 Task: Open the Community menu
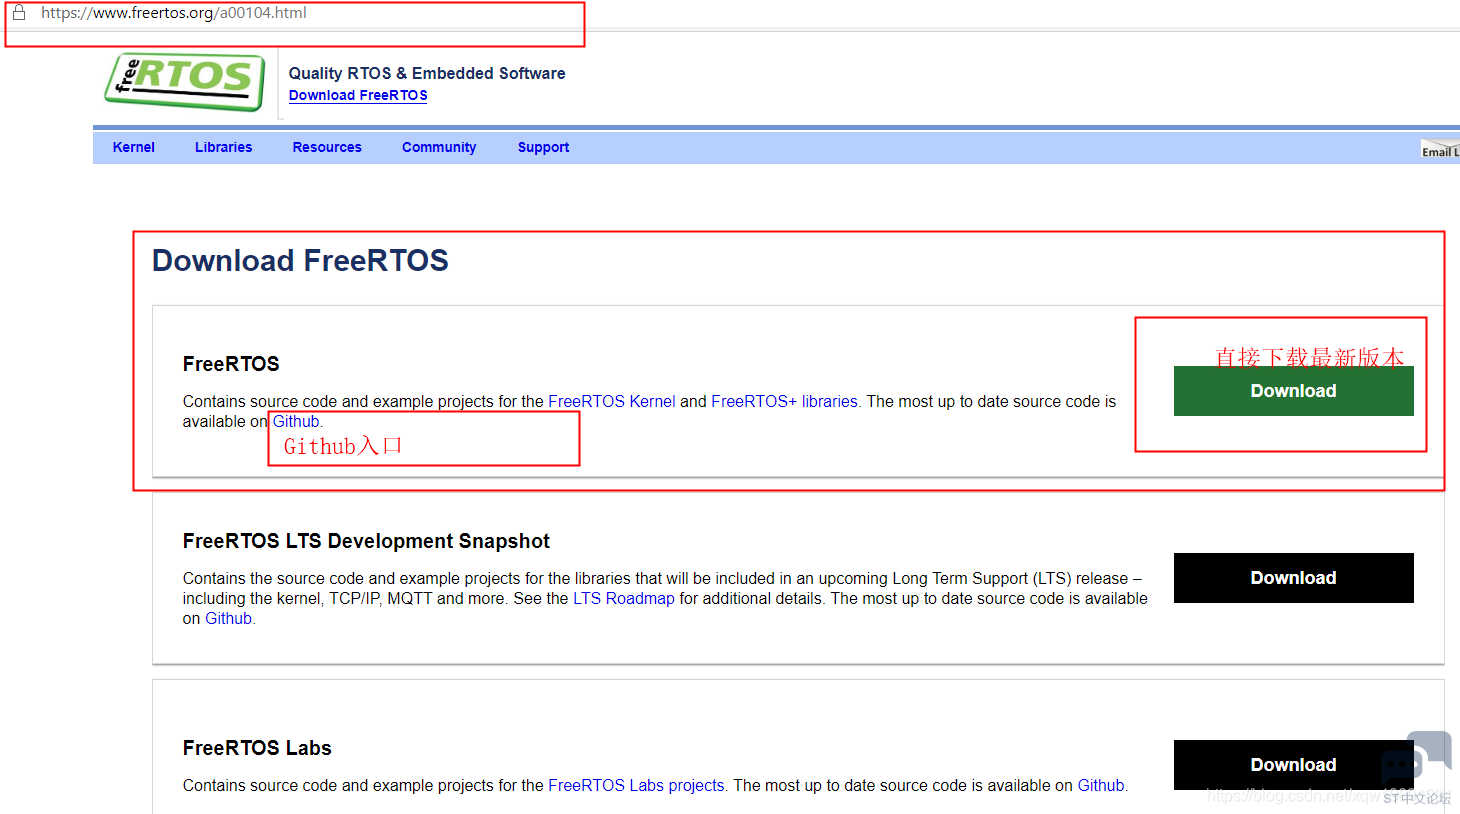click(x=439, y=147)
